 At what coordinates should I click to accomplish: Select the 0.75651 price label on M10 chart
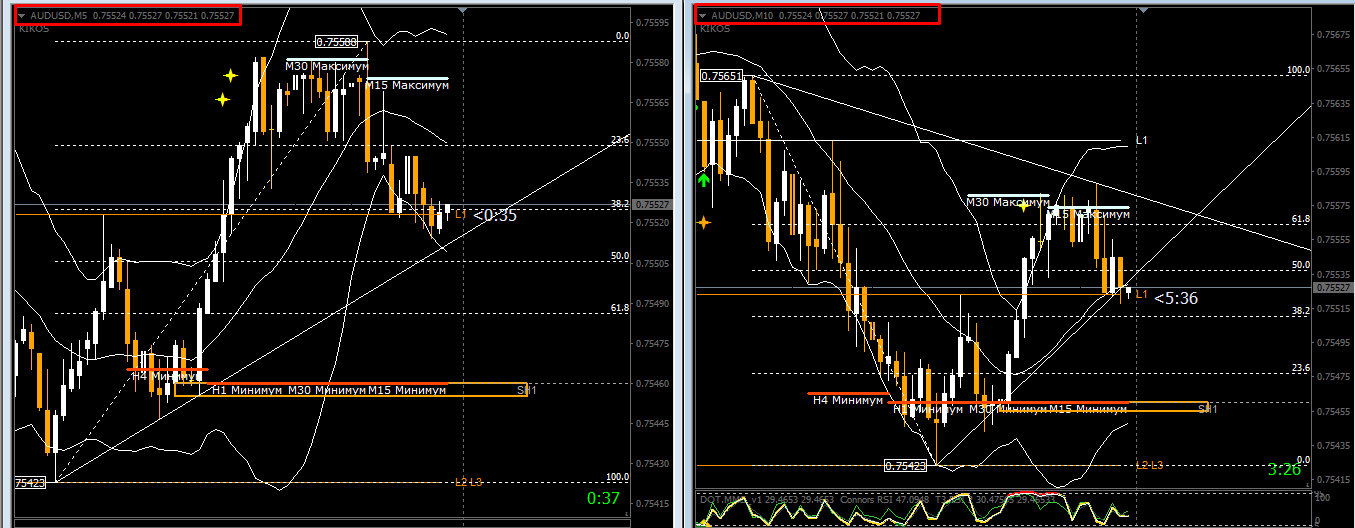722,76
